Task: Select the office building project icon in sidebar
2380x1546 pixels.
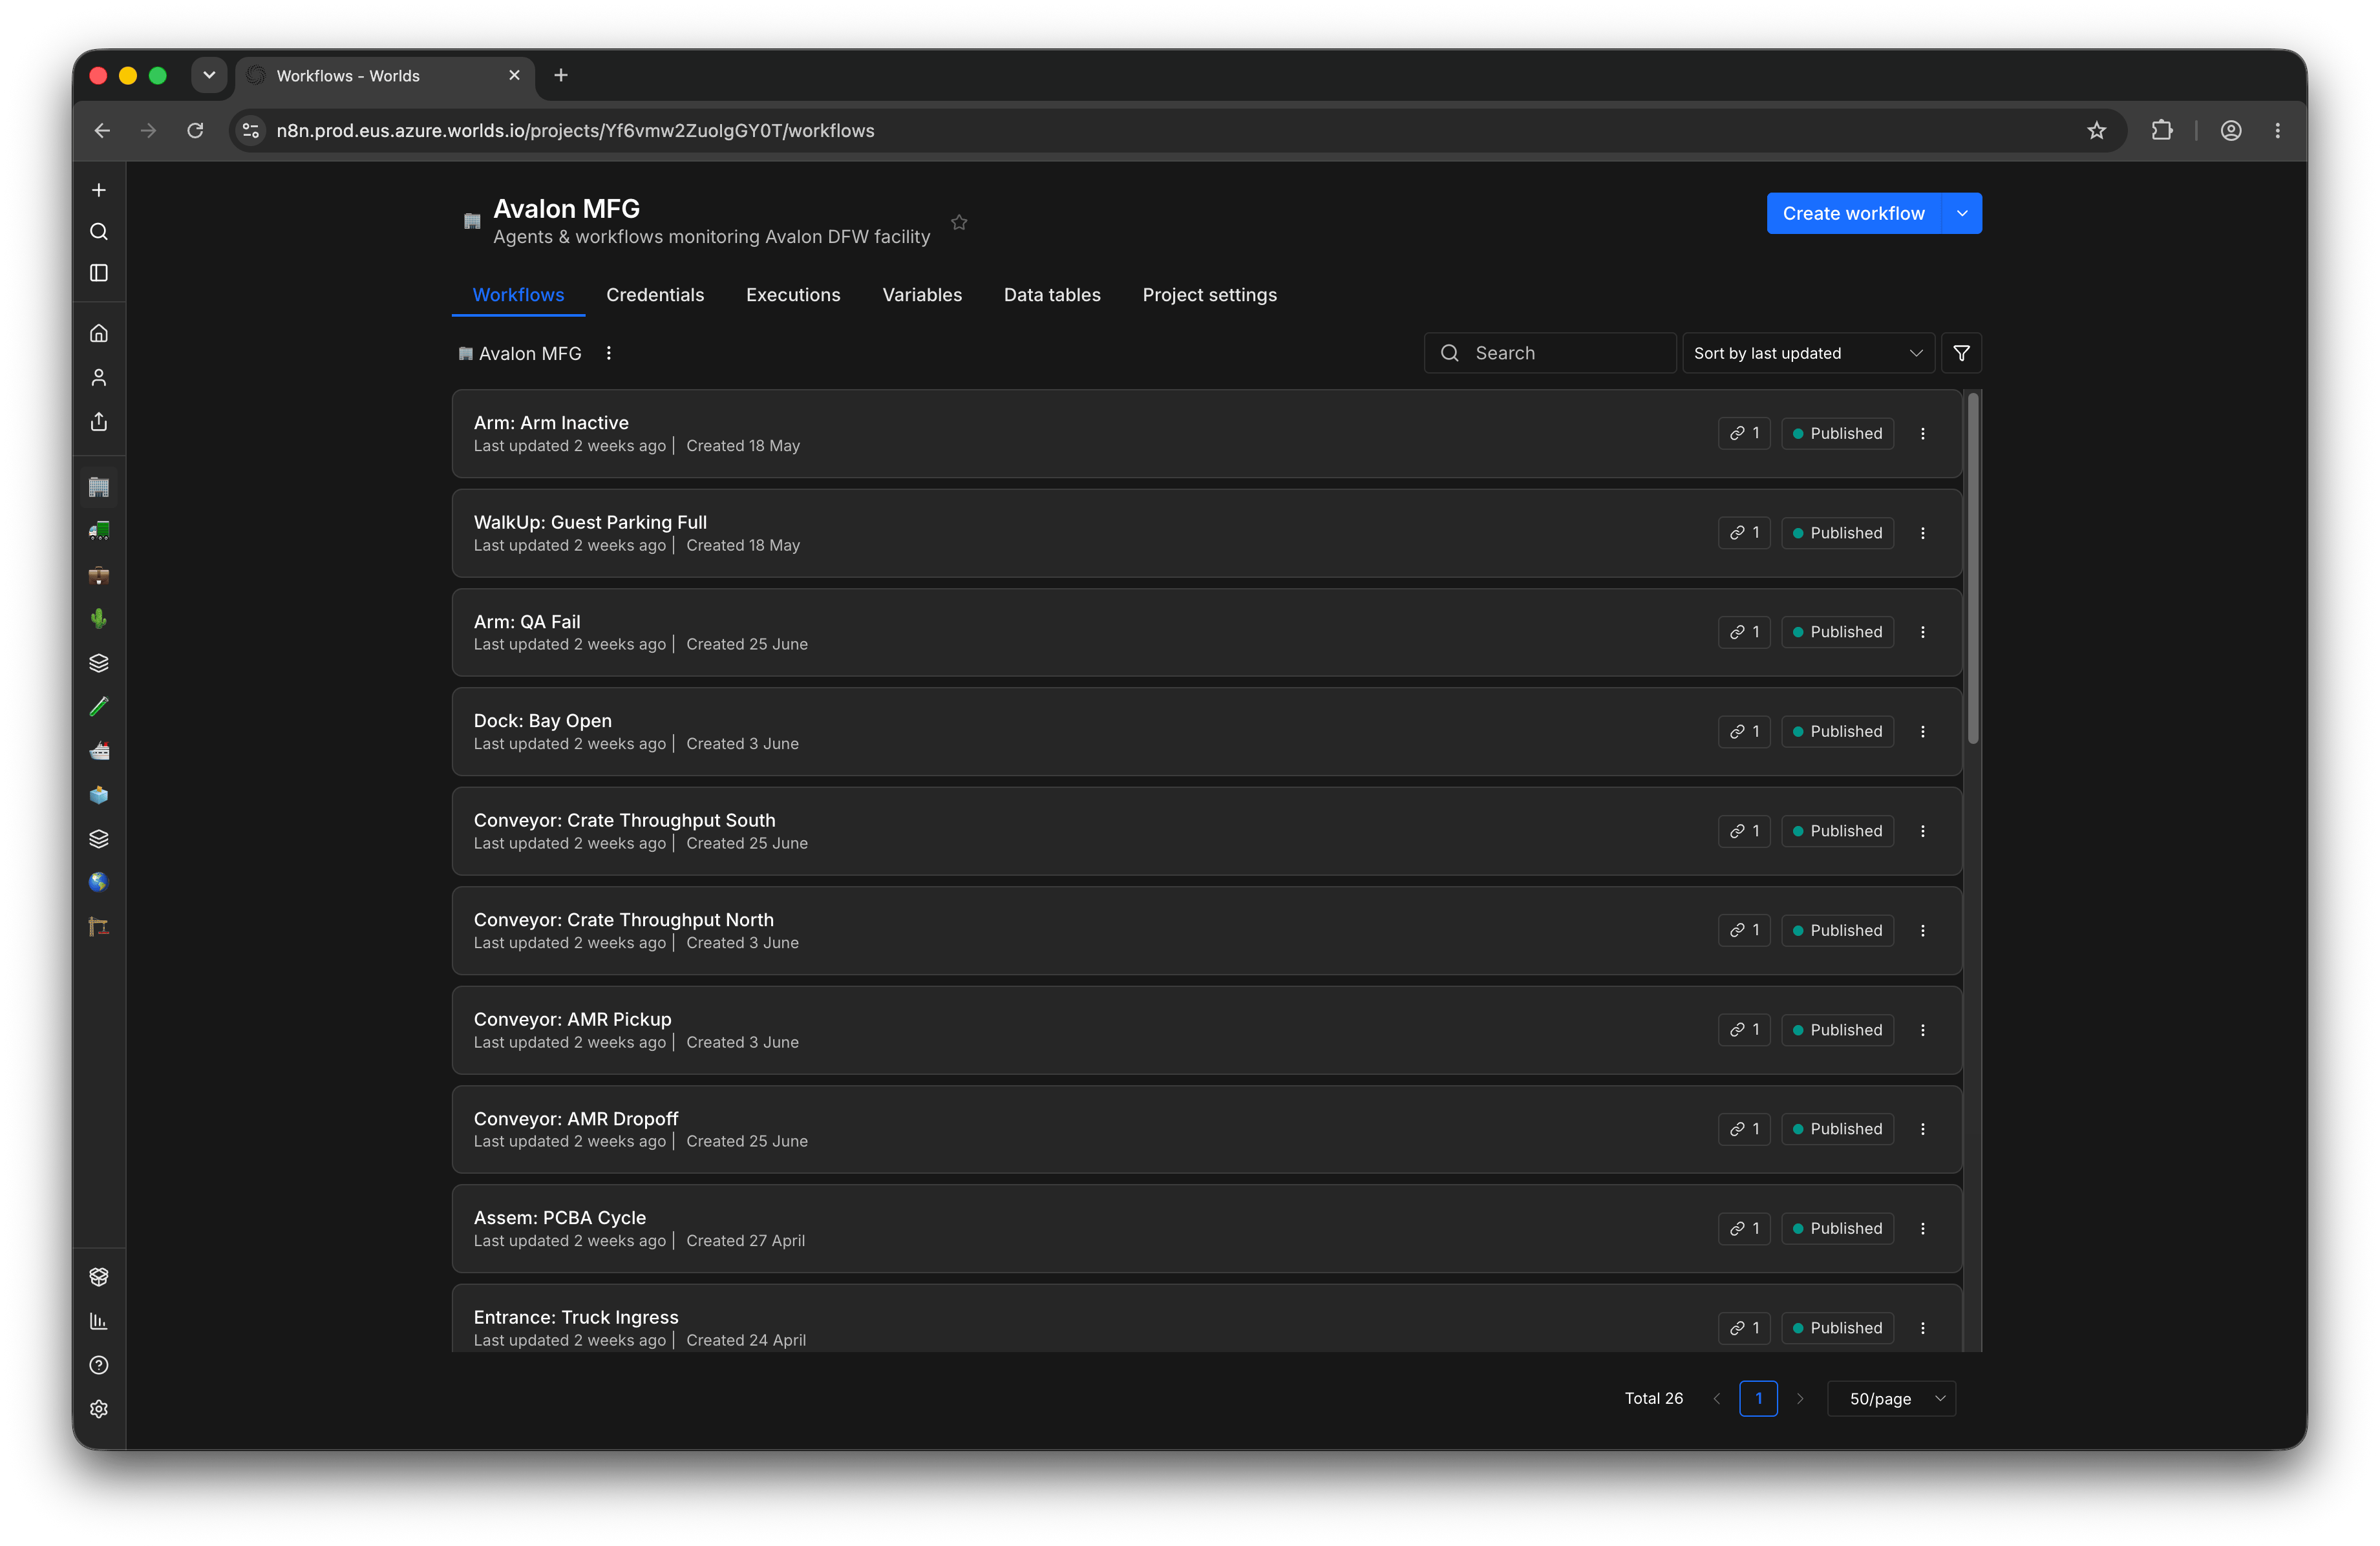Action: [99, 487]
